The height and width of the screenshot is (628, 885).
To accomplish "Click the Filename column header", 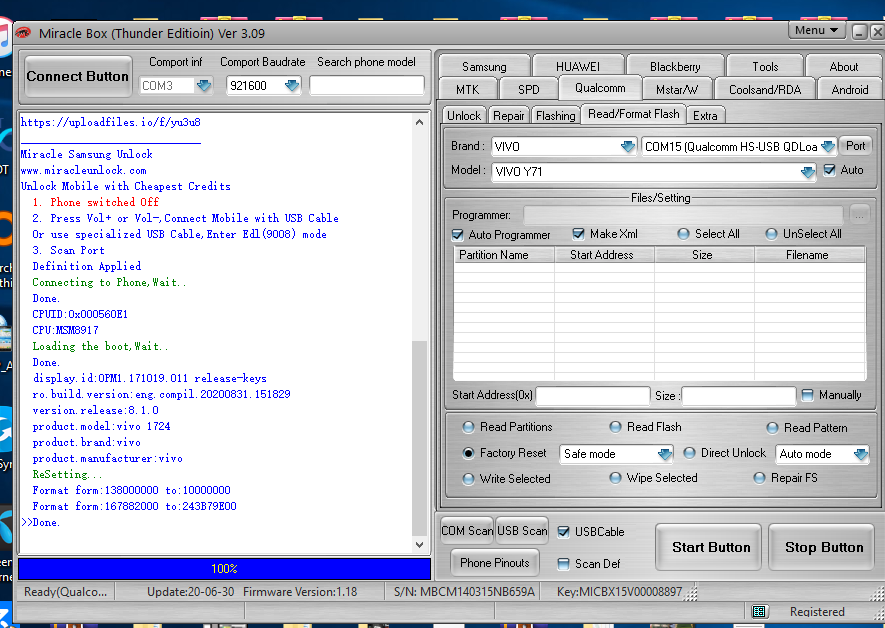I will click(808, 255).
